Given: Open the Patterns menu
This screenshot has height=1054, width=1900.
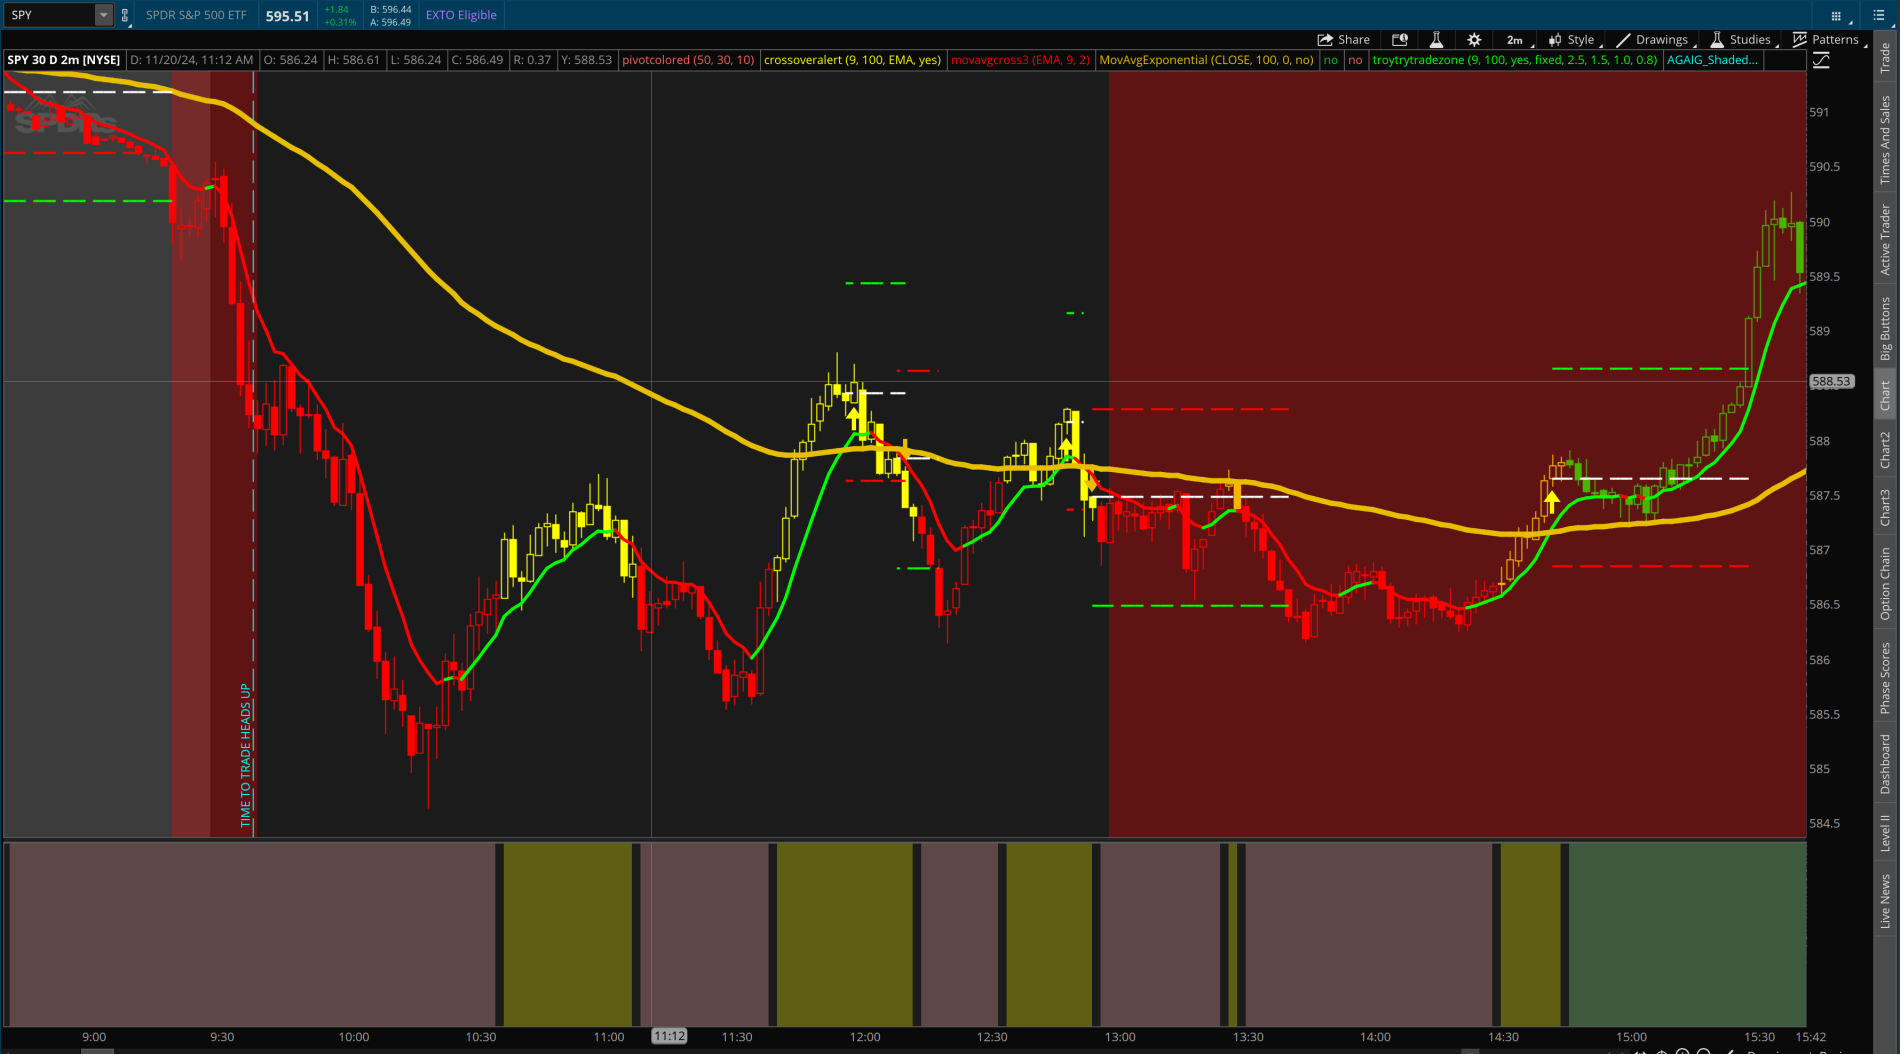Looking at the screenshot, I should click(1826, 40).
